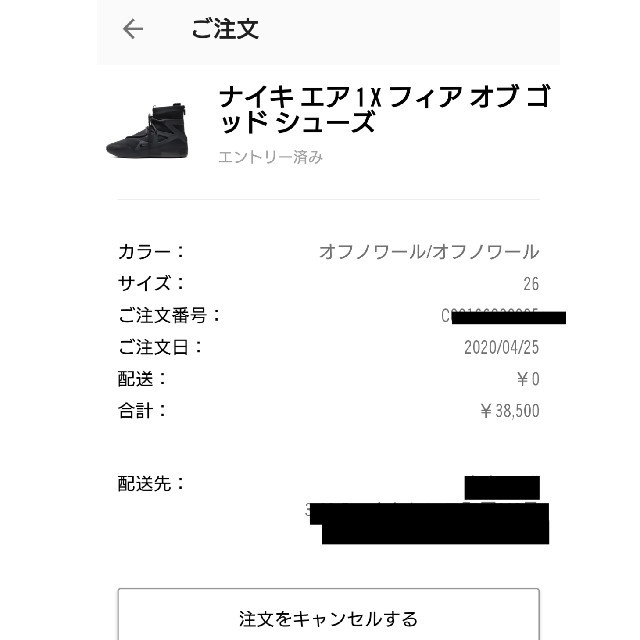This screenshot has width=640, height=640.
Task: Select the ご注文日： field label
Action: tap(160, 347)
